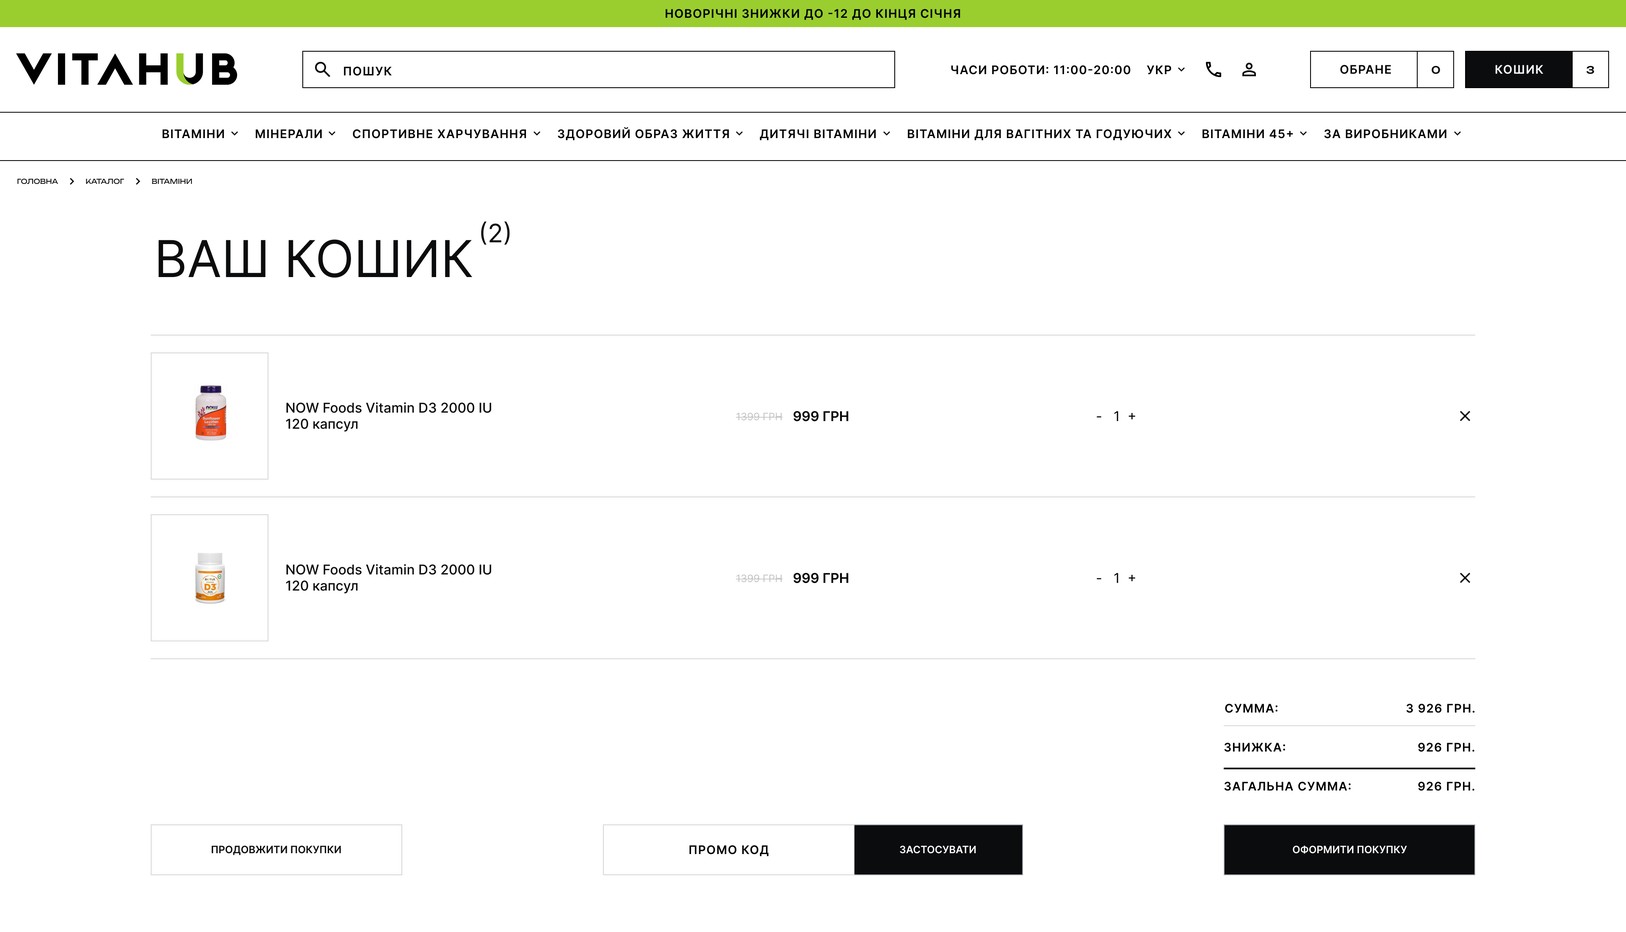This screenshot has height=932, width=1626.
Task: Open the ВІТАМІНИ 45+ menu
Action: (x=1254, y=134)
